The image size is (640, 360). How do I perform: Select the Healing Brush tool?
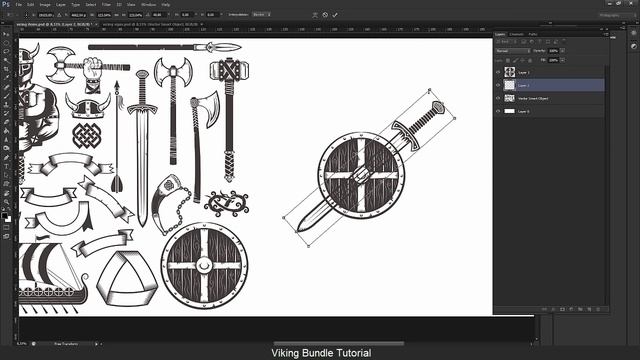click(6, 87)
